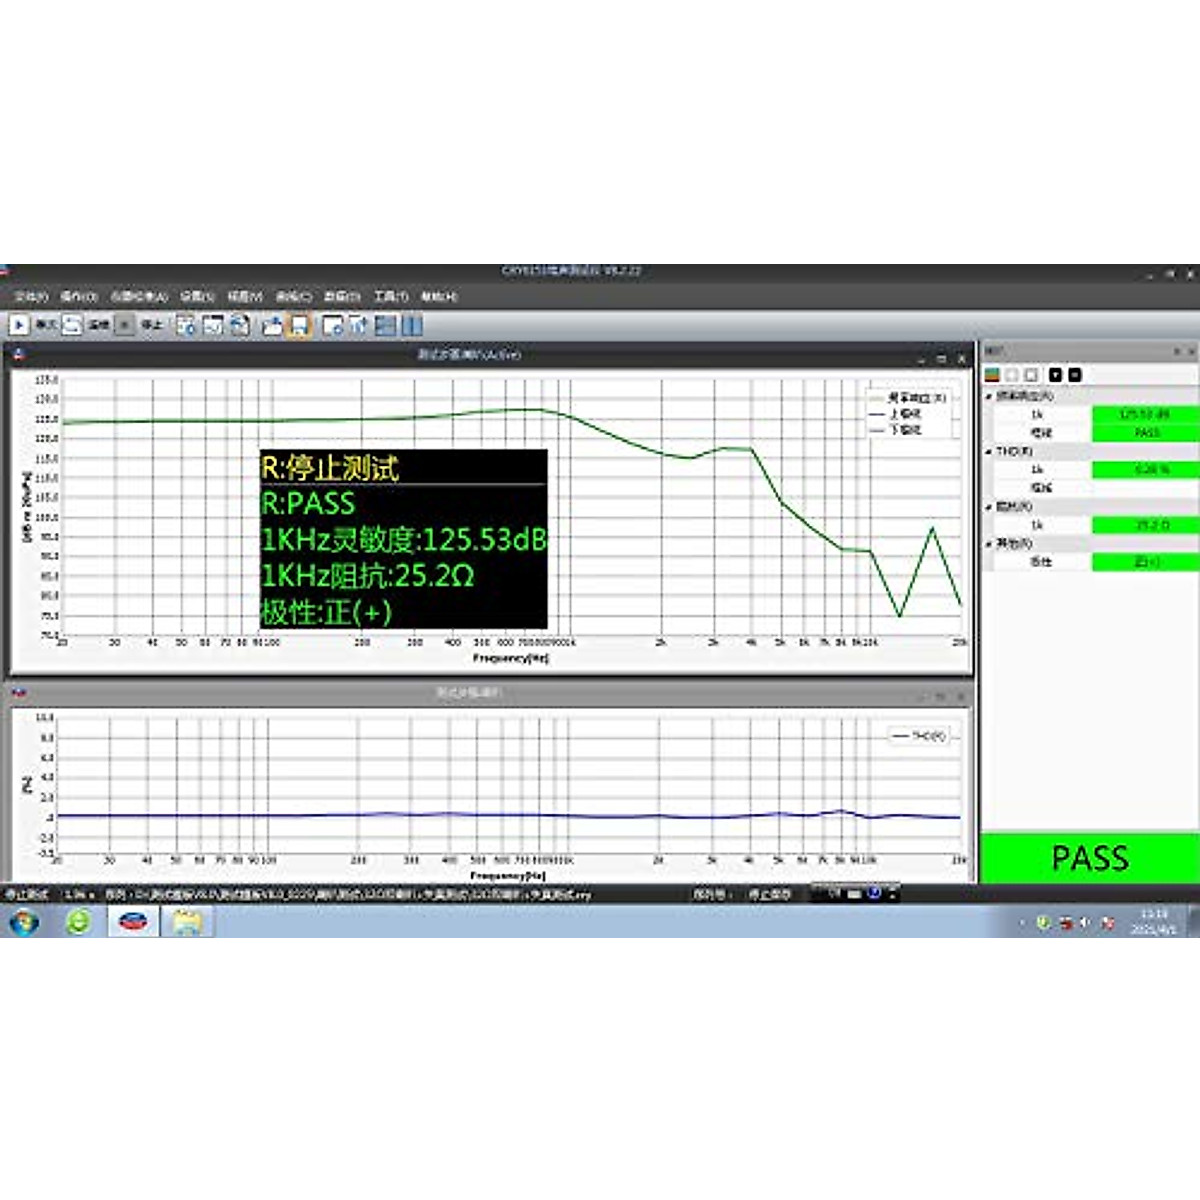The width and height of the screenshot is (1200, 1200).
Task: Toggle the black down-arrow button in results panel
Action: click(x=1055, y=375)
